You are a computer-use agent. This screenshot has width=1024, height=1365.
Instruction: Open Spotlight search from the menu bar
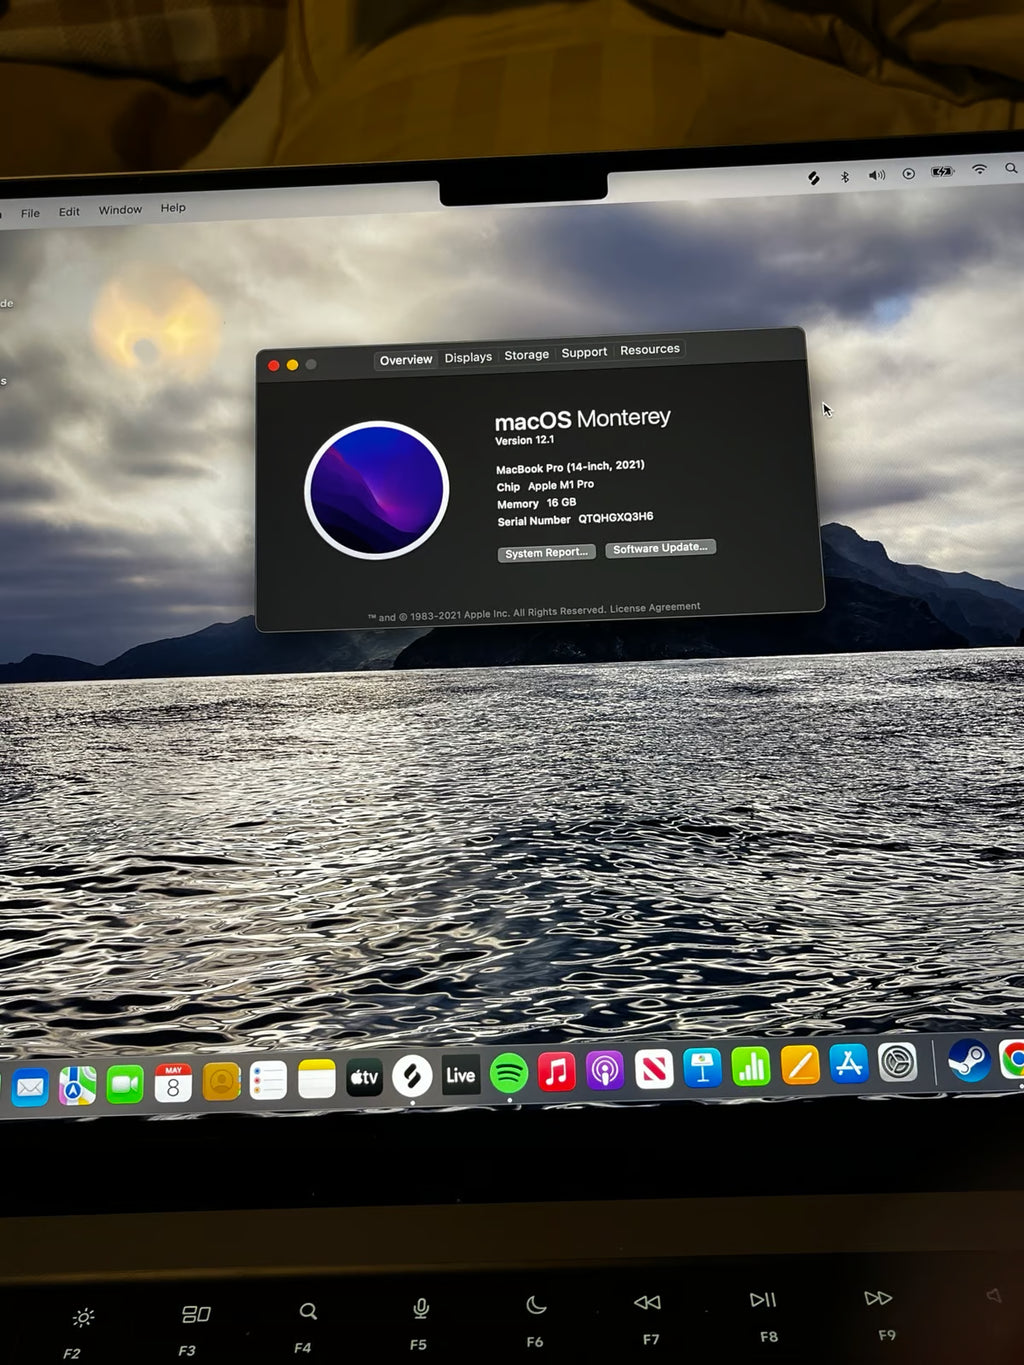pyautogui.click(x=1010, y=169)
